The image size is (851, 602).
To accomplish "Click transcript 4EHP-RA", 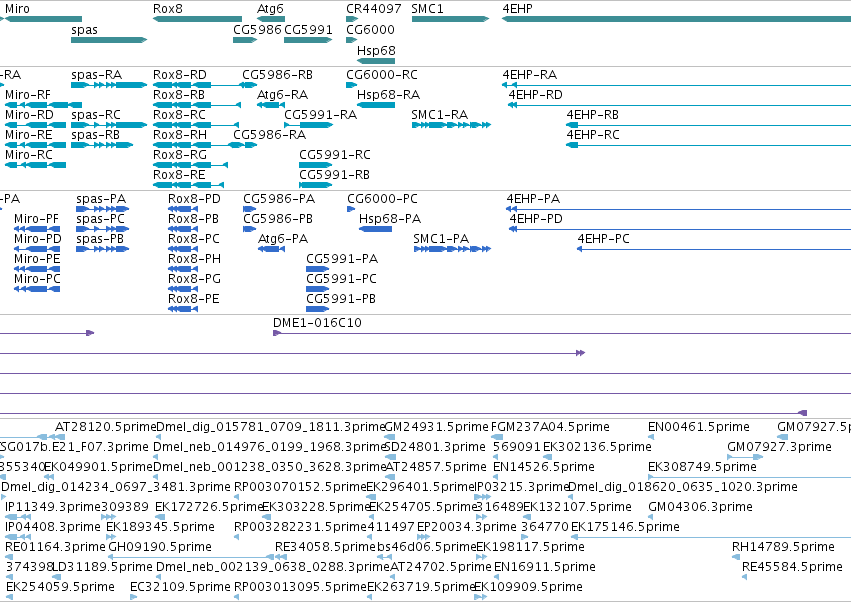I will click(676, 85).
